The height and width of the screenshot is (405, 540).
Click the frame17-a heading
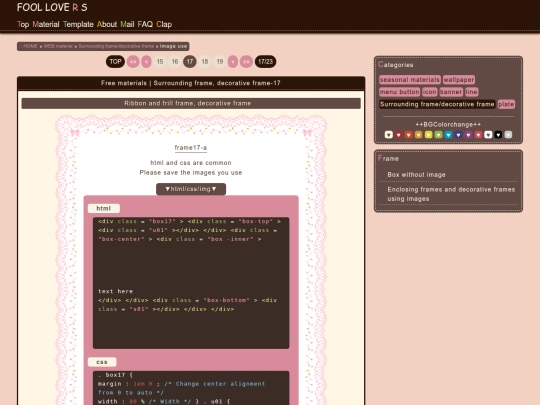[191, 148]
